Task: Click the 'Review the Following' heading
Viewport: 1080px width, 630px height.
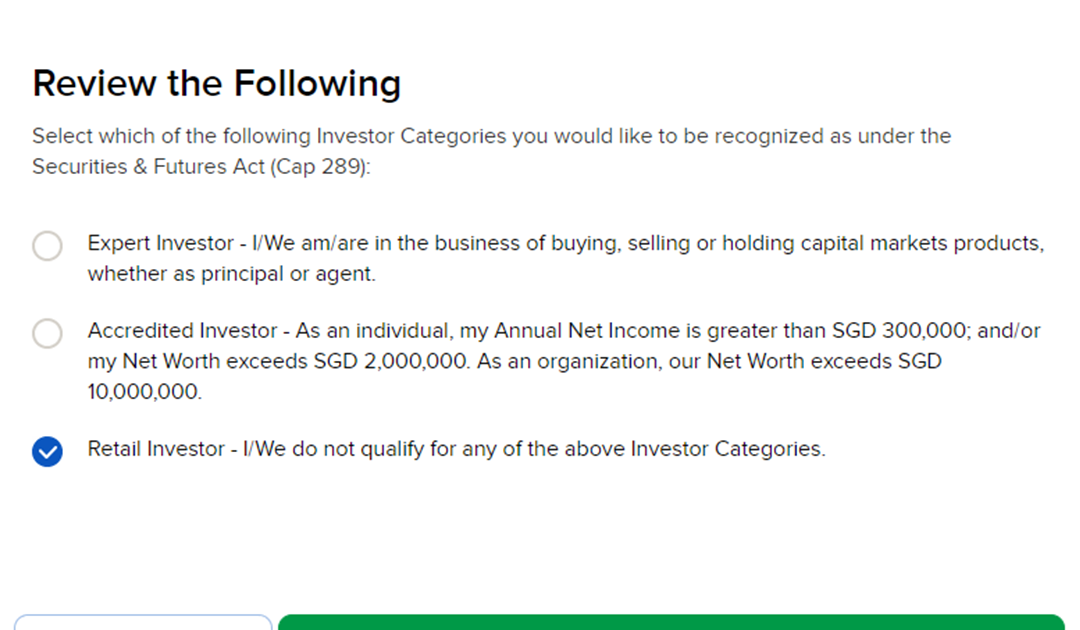Action: coord(216,83)
